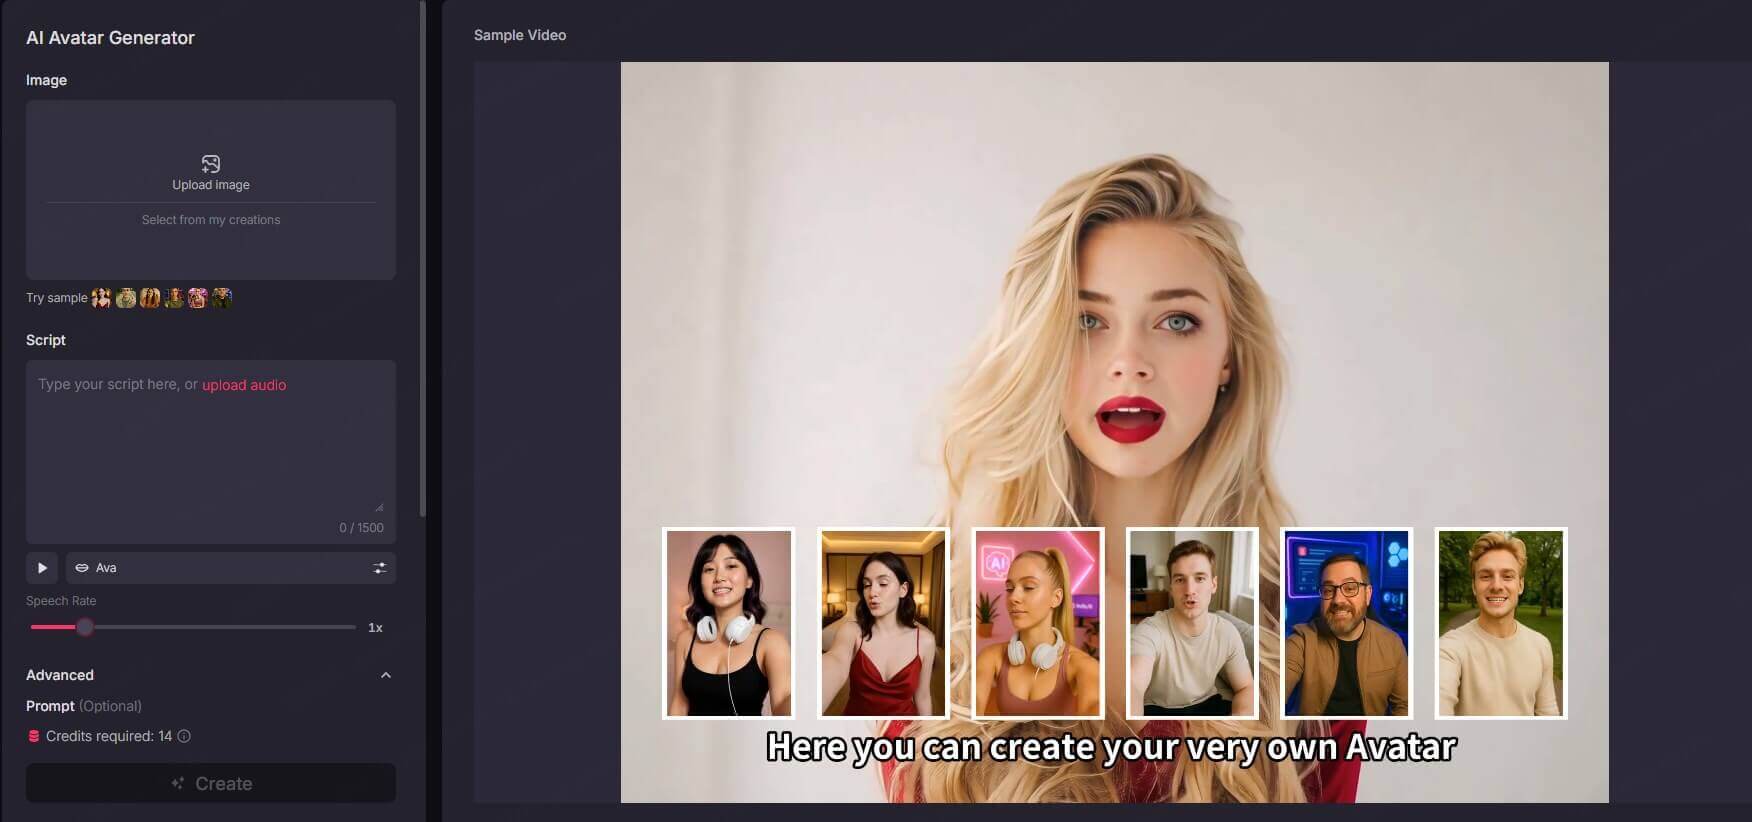The image size is (1752, 822).
Task: Open the upload audio link
Action: click(x=244, y=385)
